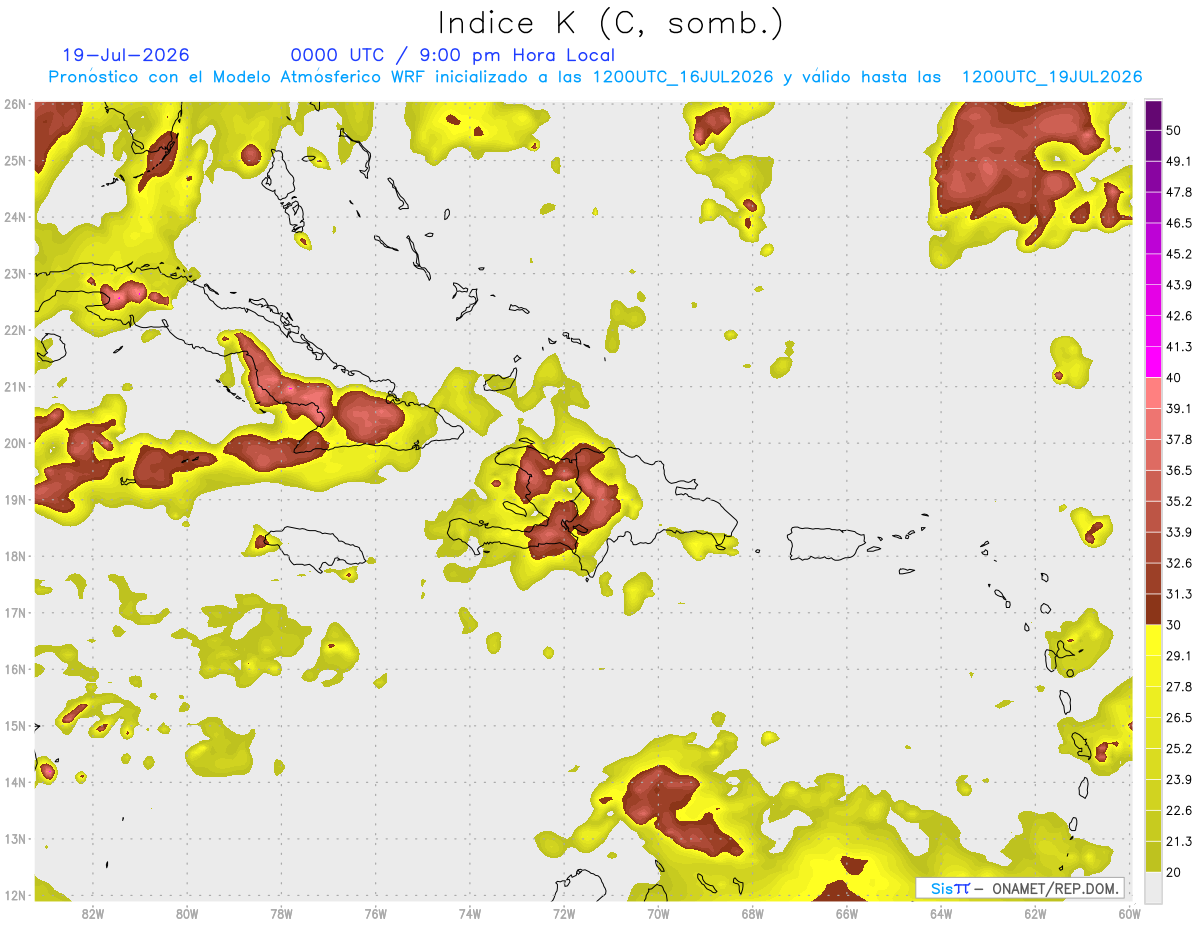Click the 26N latitude axis label

[14, 104]
